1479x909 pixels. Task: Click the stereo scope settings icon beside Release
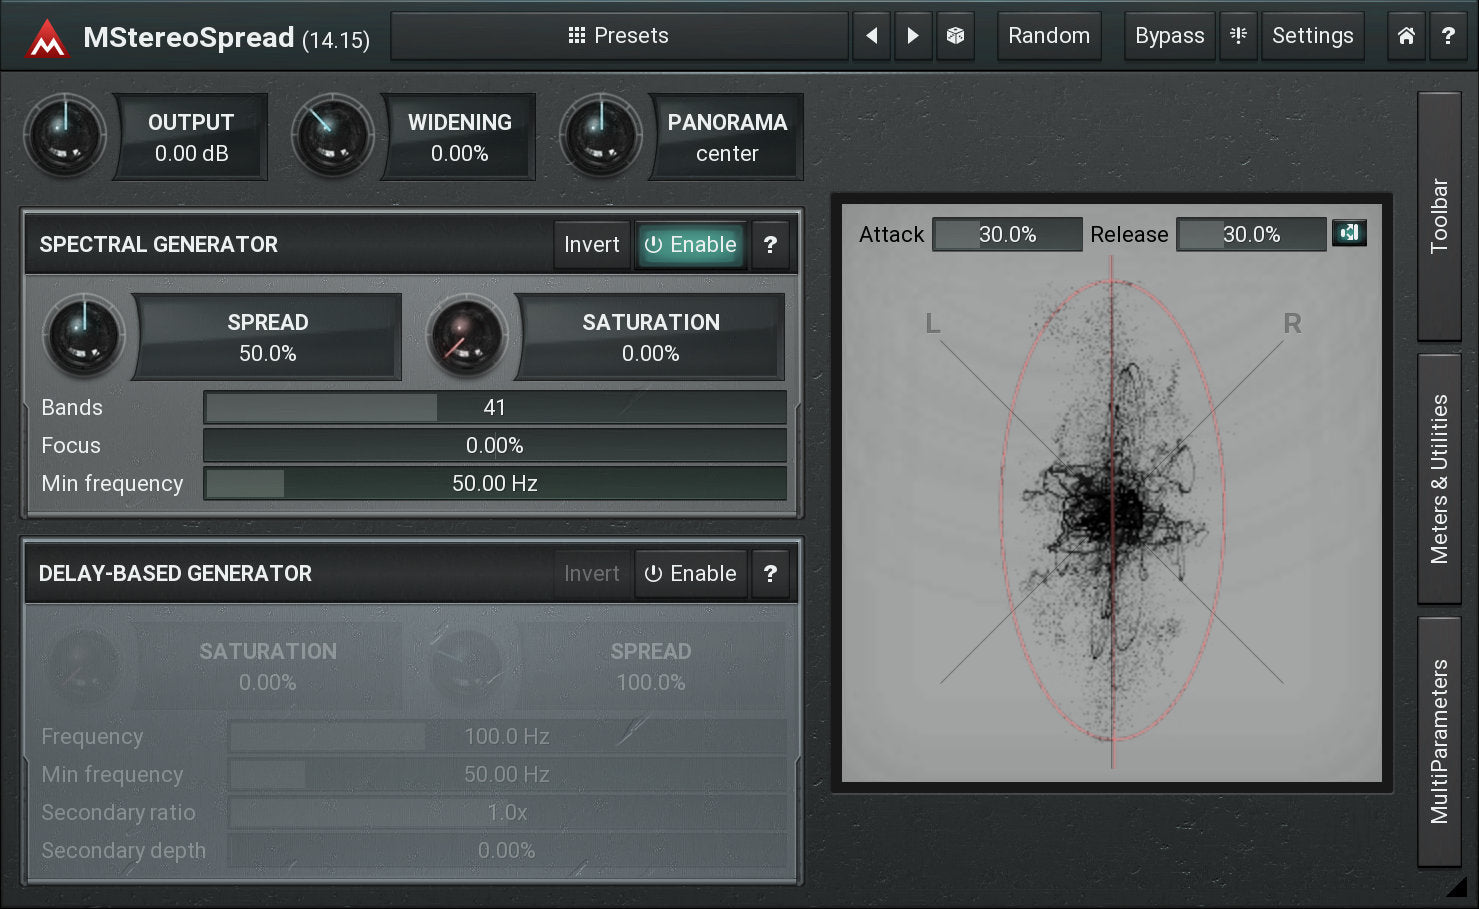tap(1349, 233)
